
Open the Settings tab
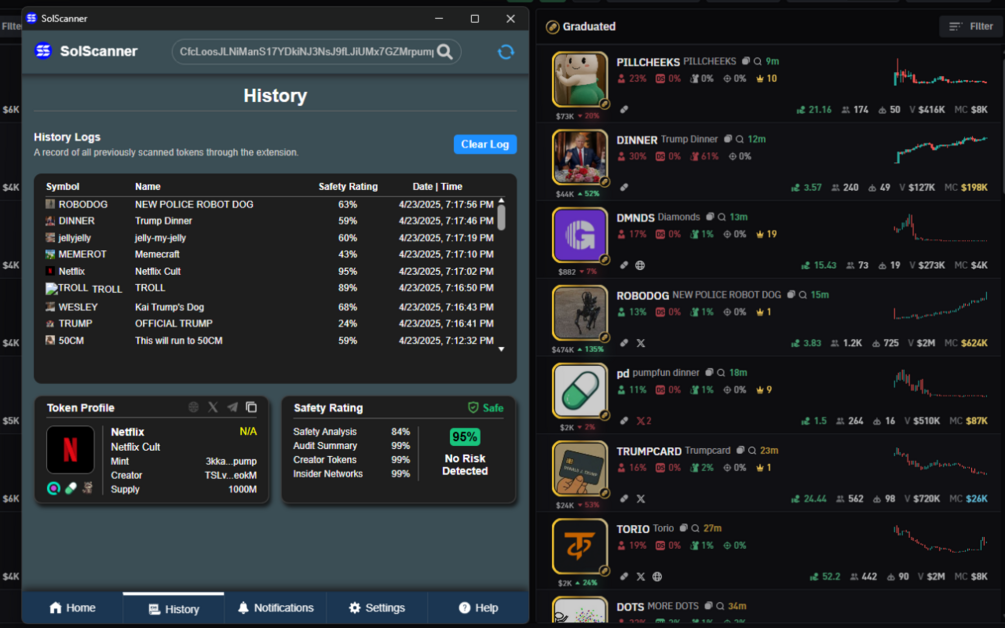pos(377,607)
